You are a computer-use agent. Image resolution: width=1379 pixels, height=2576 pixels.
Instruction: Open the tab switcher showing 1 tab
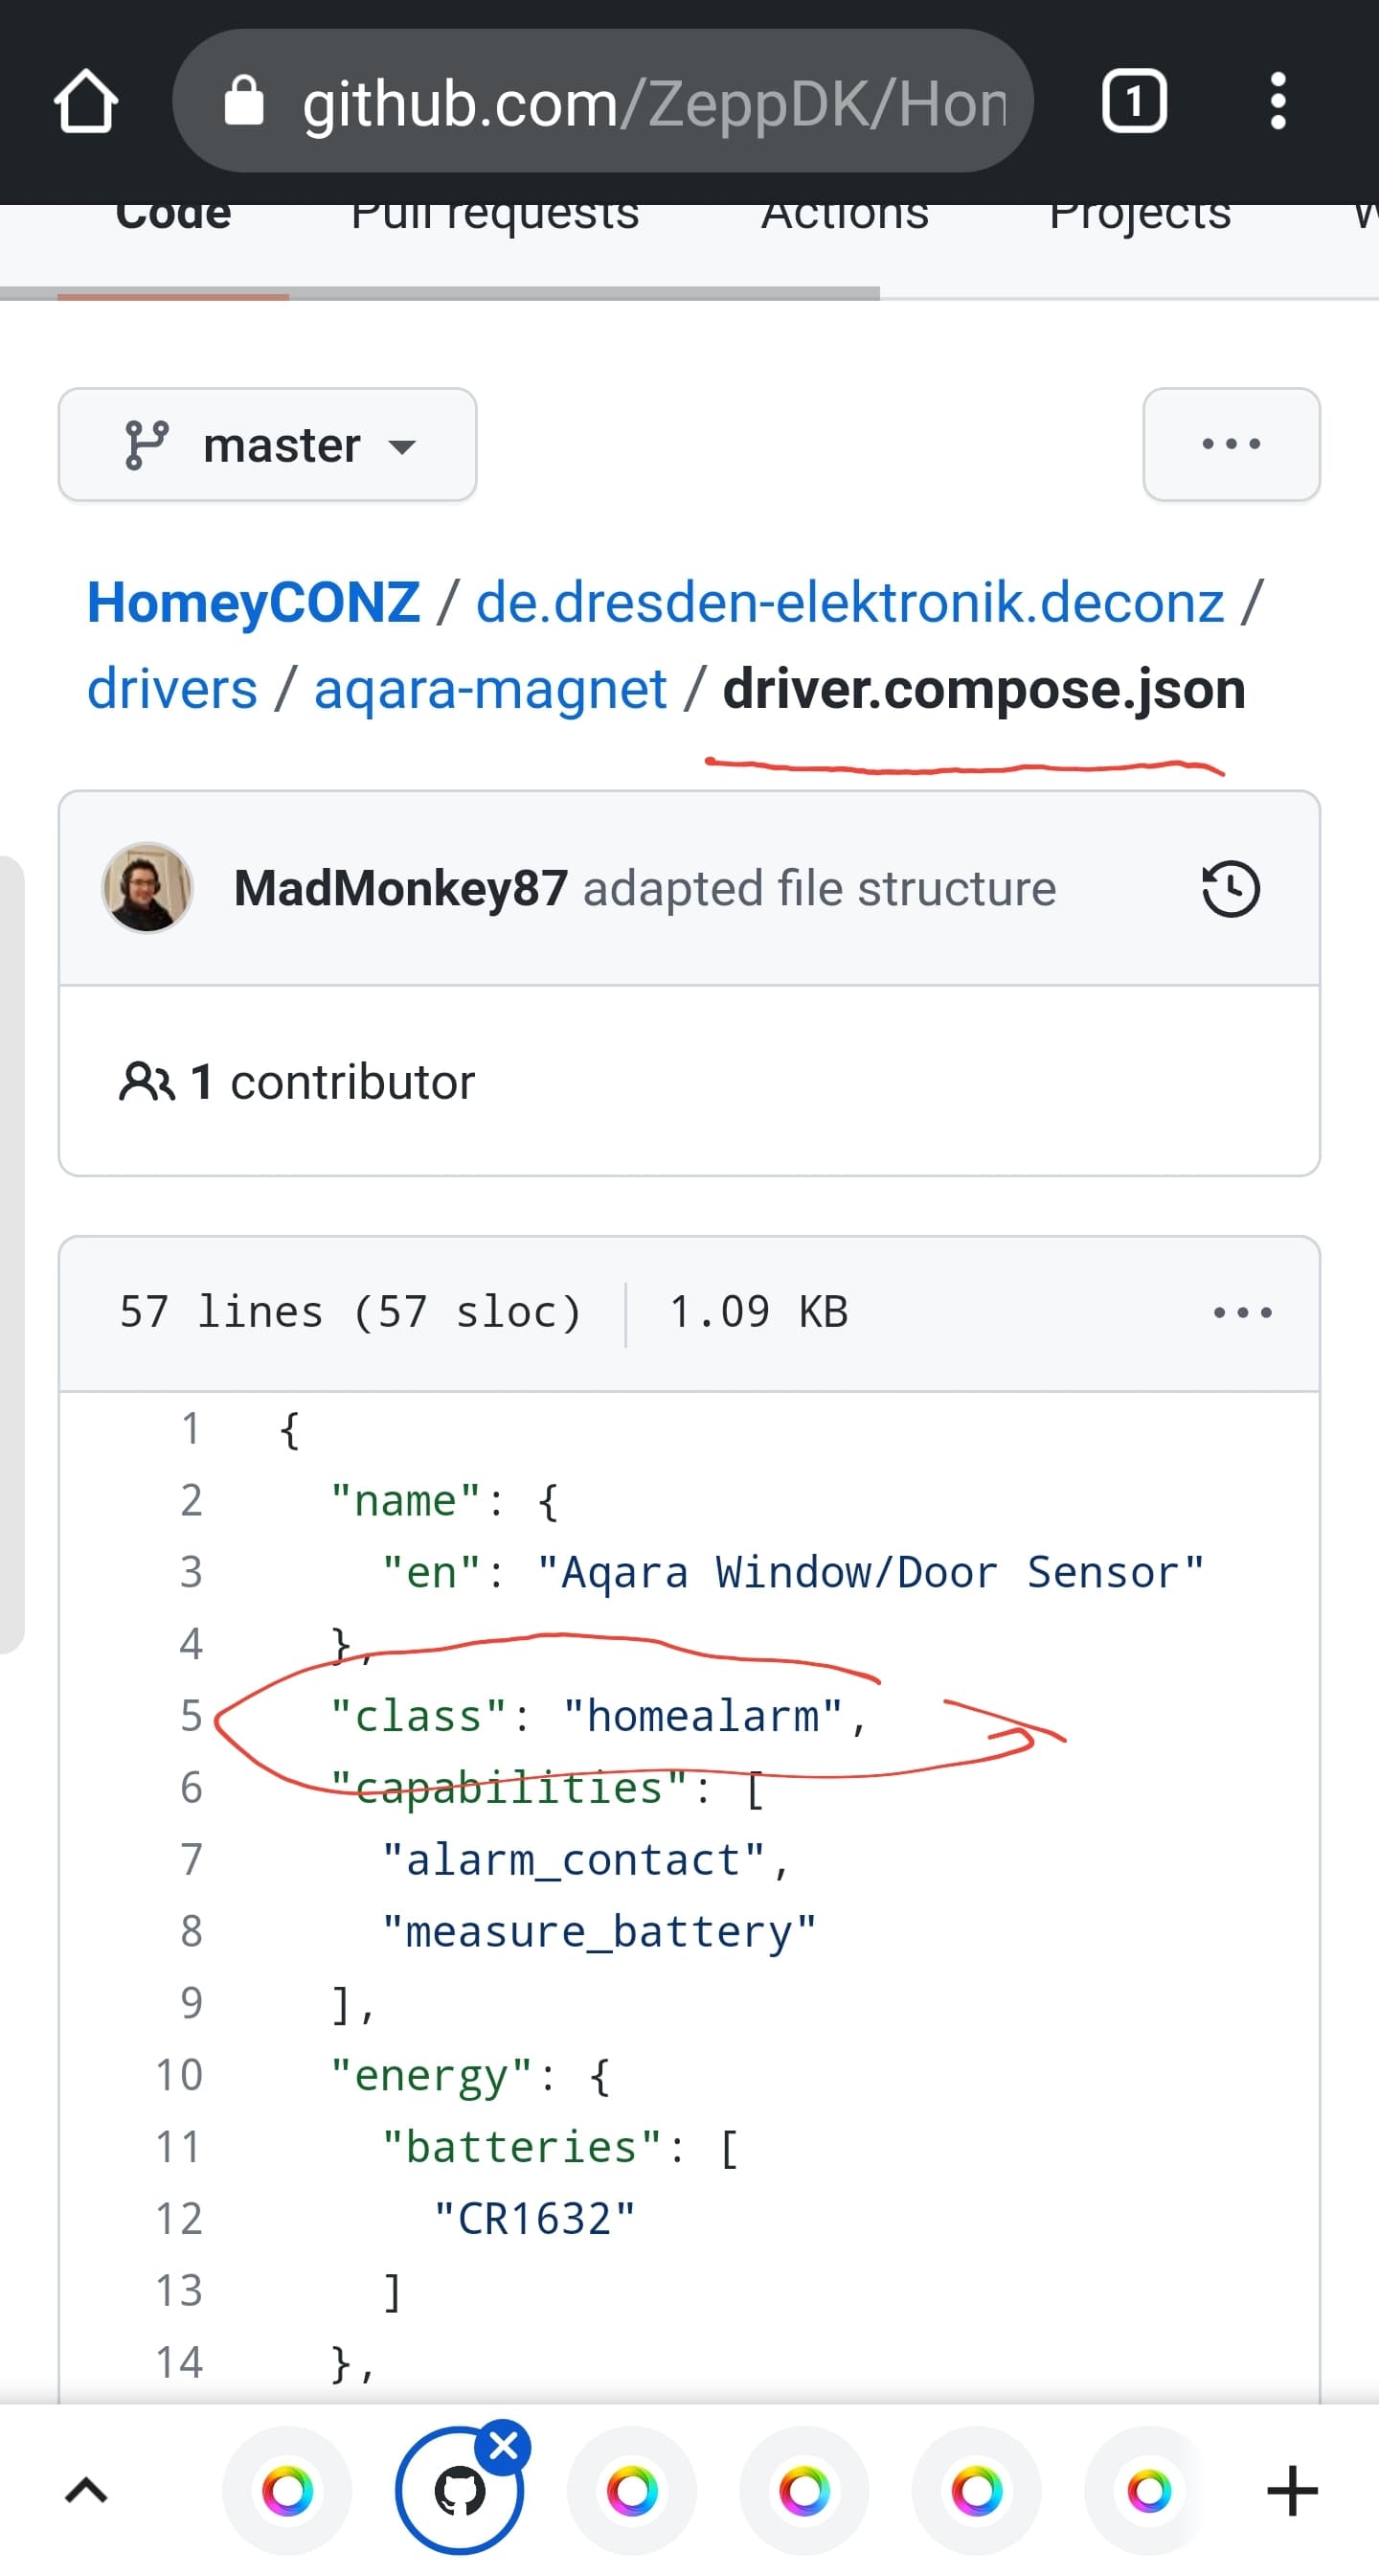point(1133,101)
